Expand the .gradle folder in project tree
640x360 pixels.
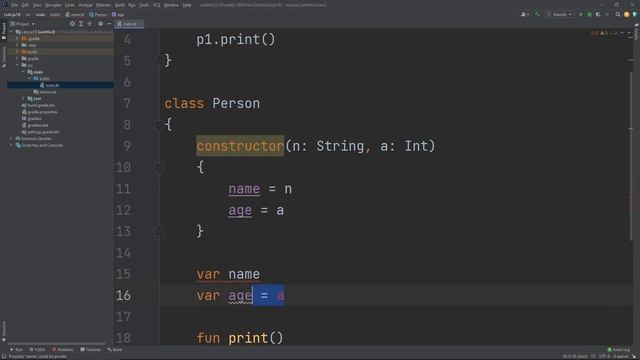click(17, 38)
